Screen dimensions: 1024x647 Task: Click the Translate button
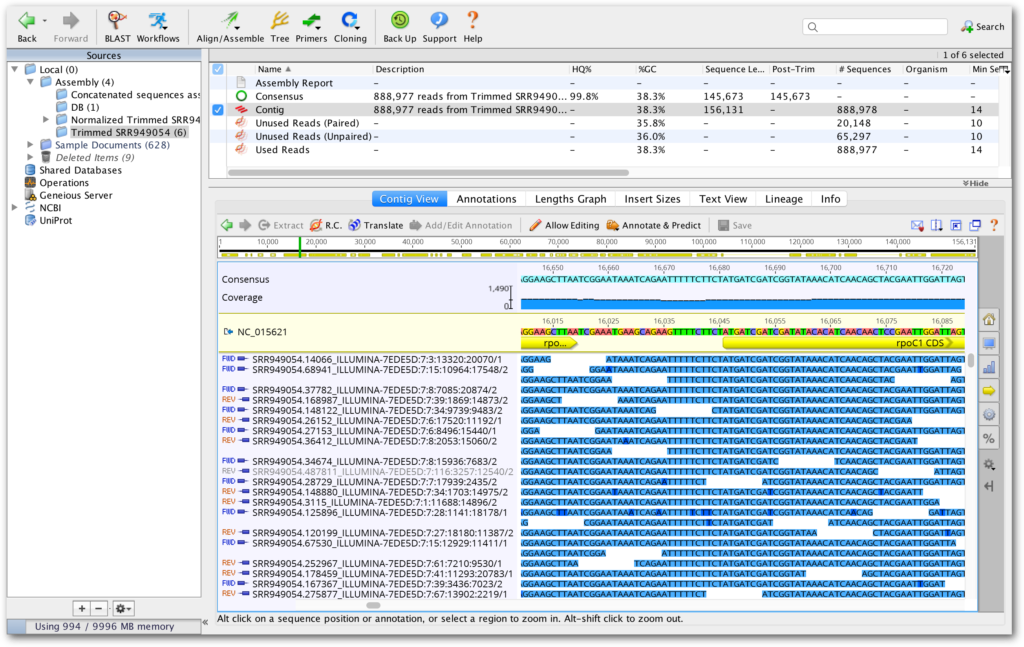pyautogui.click(x=384, y=225)
